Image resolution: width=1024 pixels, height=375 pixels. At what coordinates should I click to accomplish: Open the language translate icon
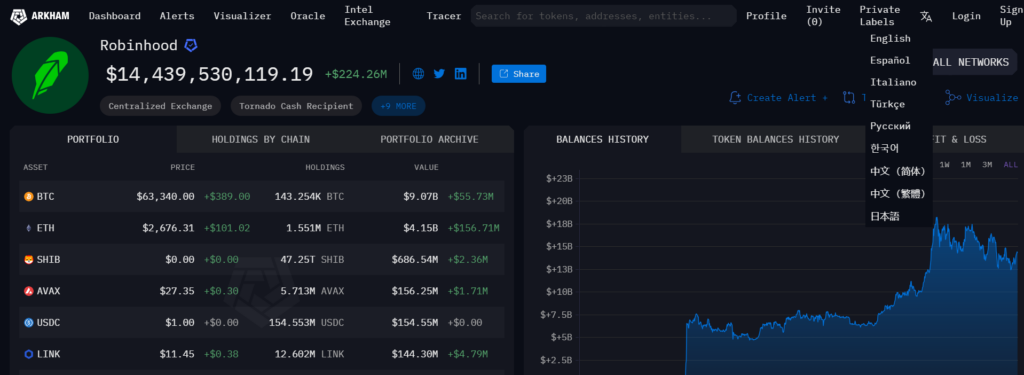[925, 16]
